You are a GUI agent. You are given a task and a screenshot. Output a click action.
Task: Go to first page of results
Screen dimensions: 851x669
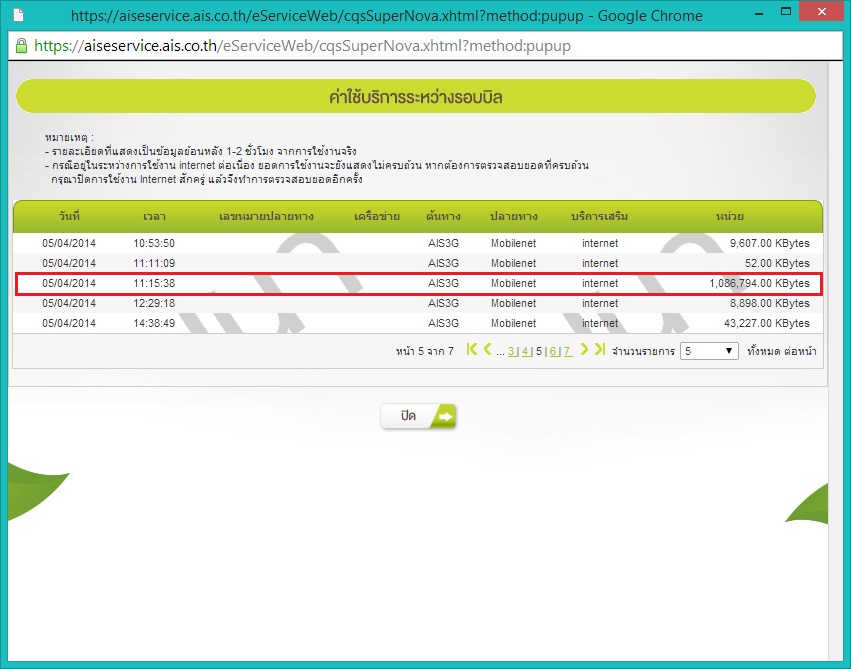tap(472, 349)
